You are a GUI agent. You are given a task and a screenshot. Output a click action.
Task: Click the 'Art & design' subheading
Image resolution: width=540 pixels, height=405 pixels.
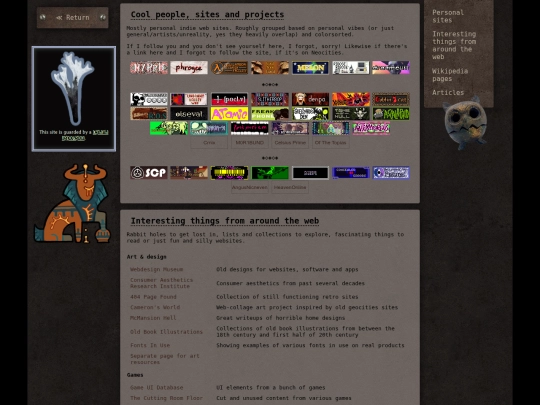click(x=146, y=257)
